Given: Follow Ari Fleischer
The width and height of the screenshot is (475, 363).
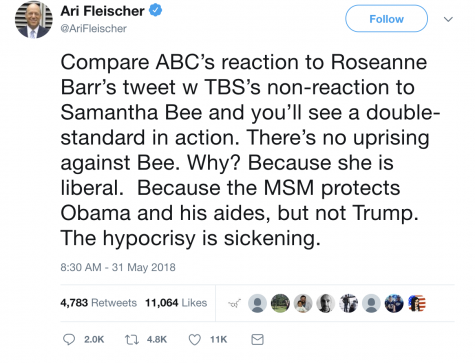Looking at the screenshot, I should point(386,19).
